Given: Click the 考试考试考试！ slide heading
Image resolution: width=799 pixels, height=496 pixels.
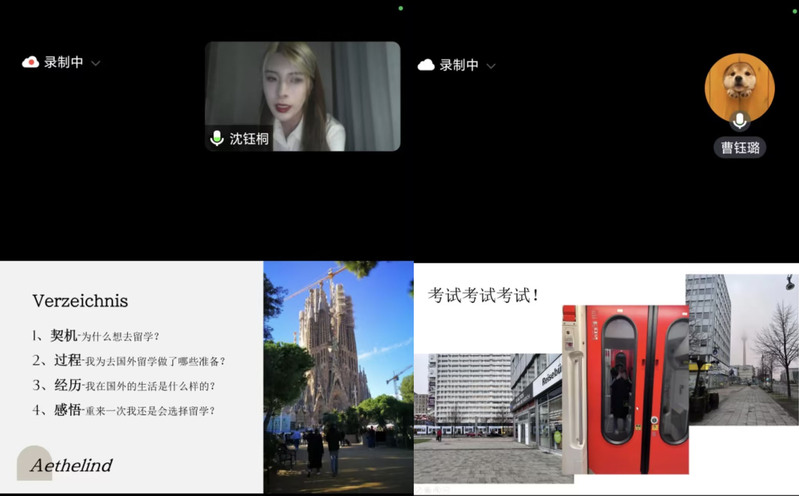Looking at the screenshot, I should click(484, 295).
